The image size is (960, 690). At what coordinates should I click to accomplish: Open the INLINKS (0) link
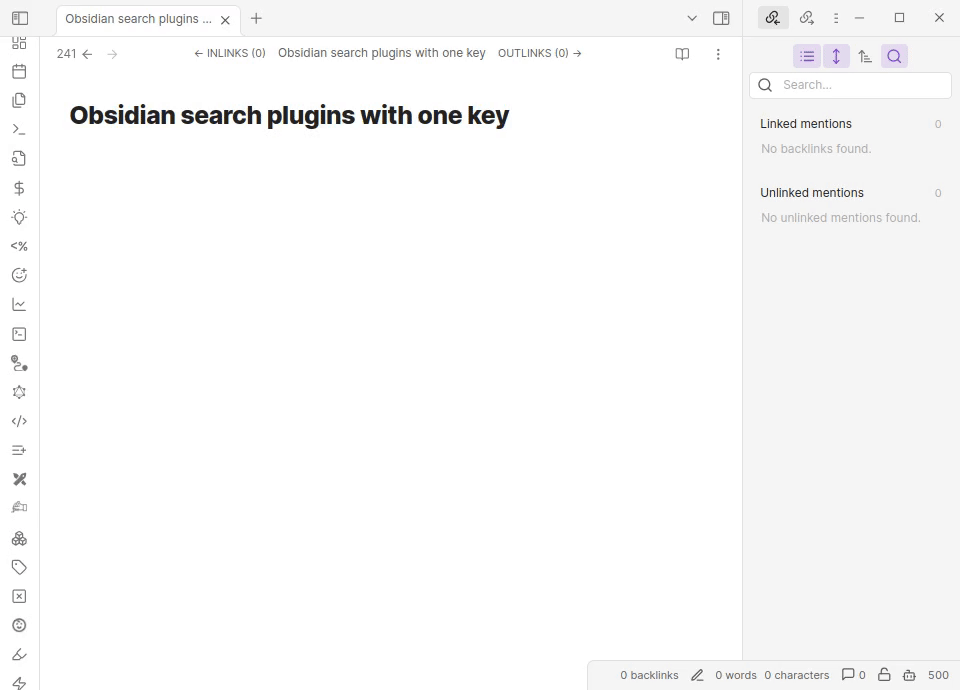230,53
